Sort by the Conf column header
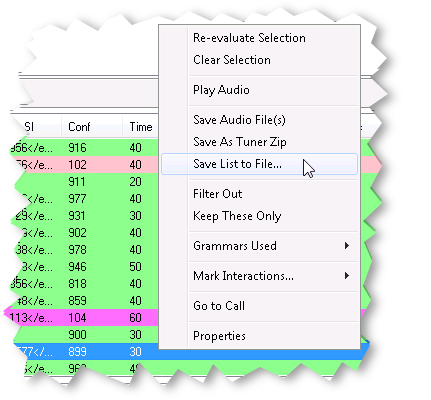The width and height of the screenshot is (431, 400). pos(92,127)
